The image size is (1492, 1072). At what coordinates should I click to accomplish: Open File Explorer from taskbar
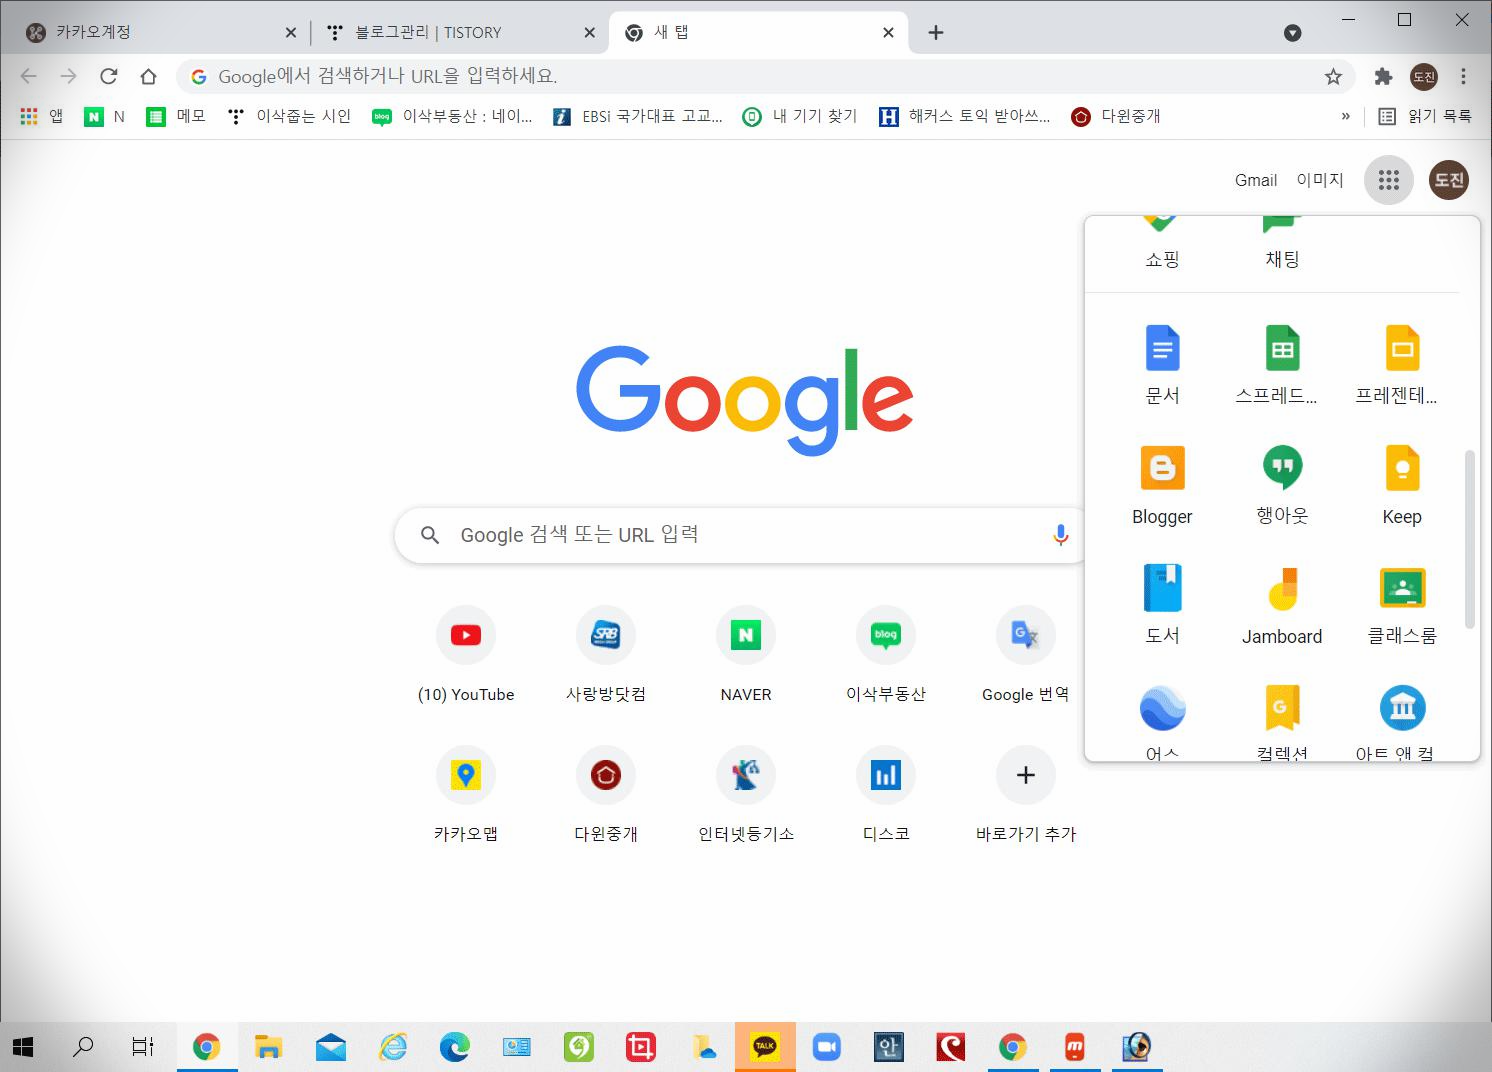268,1047
